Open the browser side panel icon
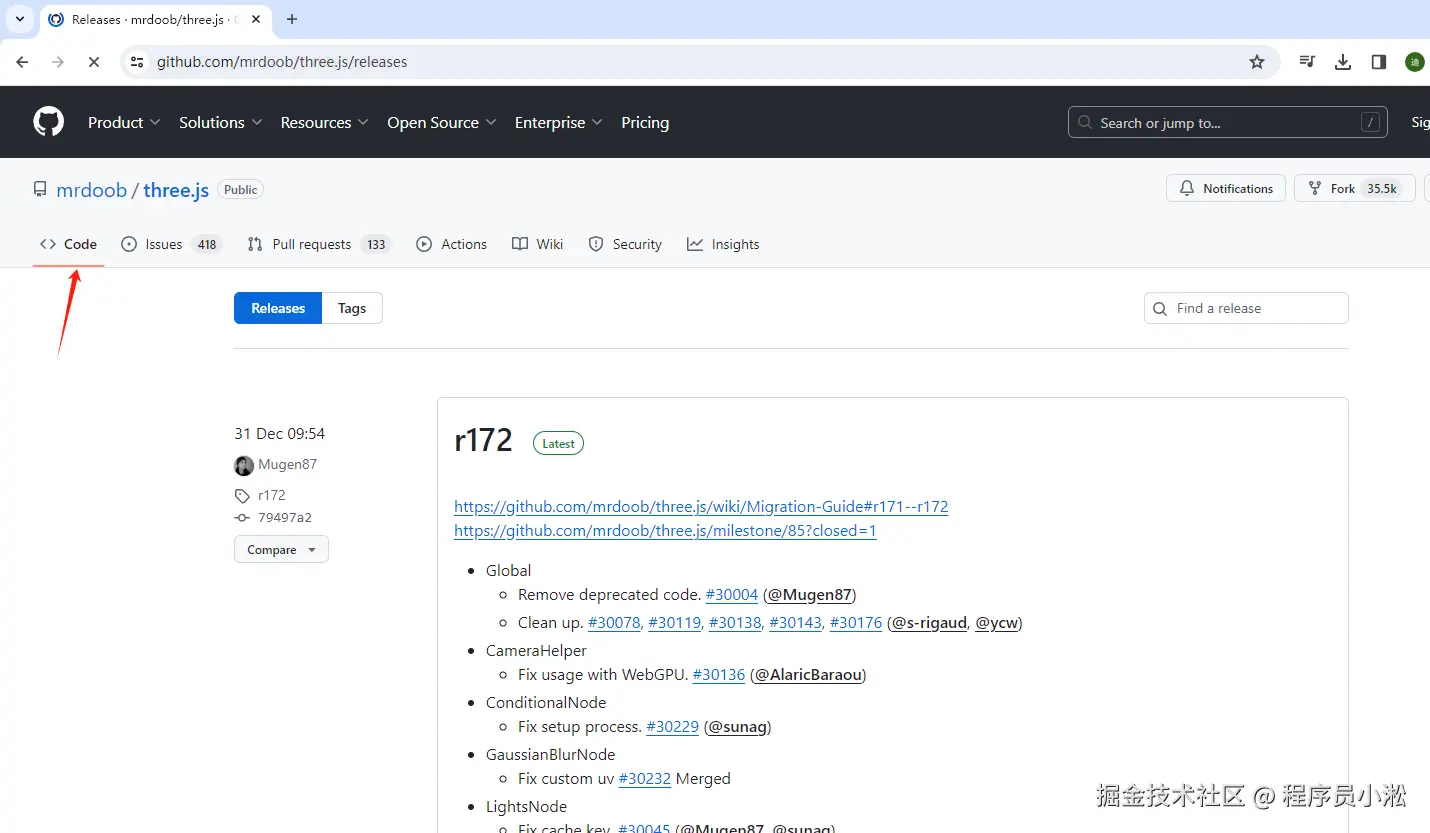The image size is (1430, 833). pyautogui.click(x=1379, y=62)
